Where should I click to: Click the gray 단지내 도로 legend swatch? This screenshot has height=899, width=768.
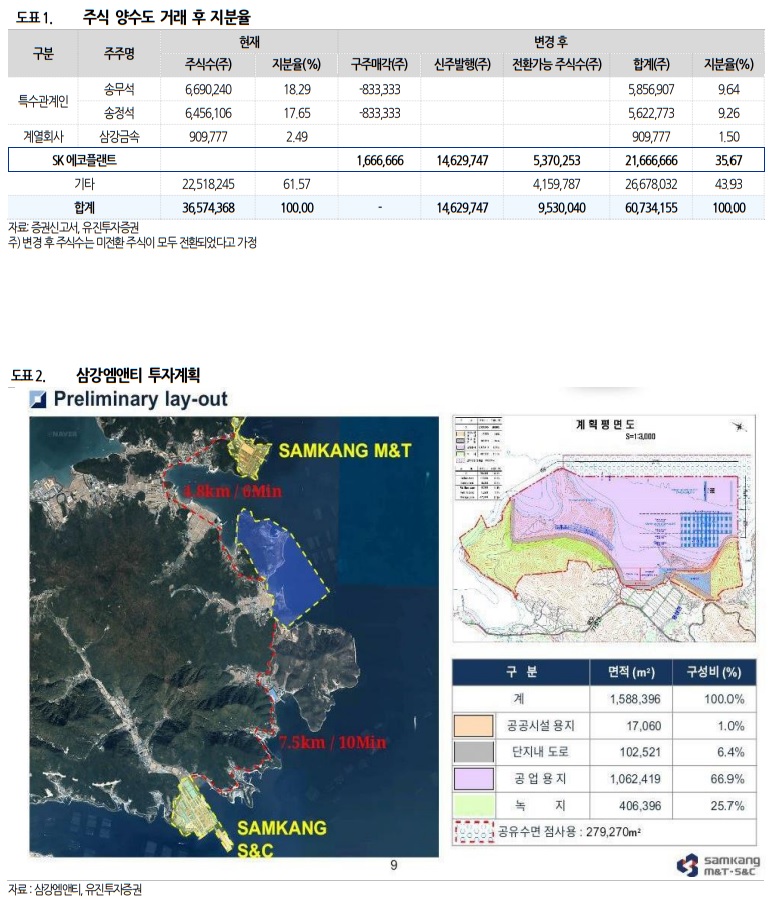[x=473, y=752]
